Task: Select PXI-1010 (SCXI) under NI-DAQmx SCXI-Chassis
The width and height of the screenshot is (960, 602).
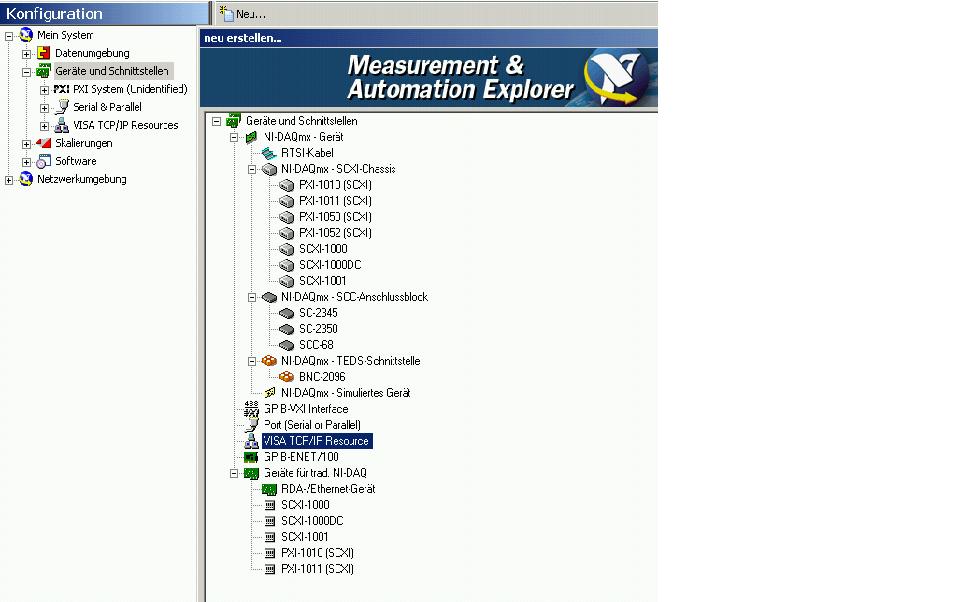Action: pyautogui.click(x=336, y=185)
